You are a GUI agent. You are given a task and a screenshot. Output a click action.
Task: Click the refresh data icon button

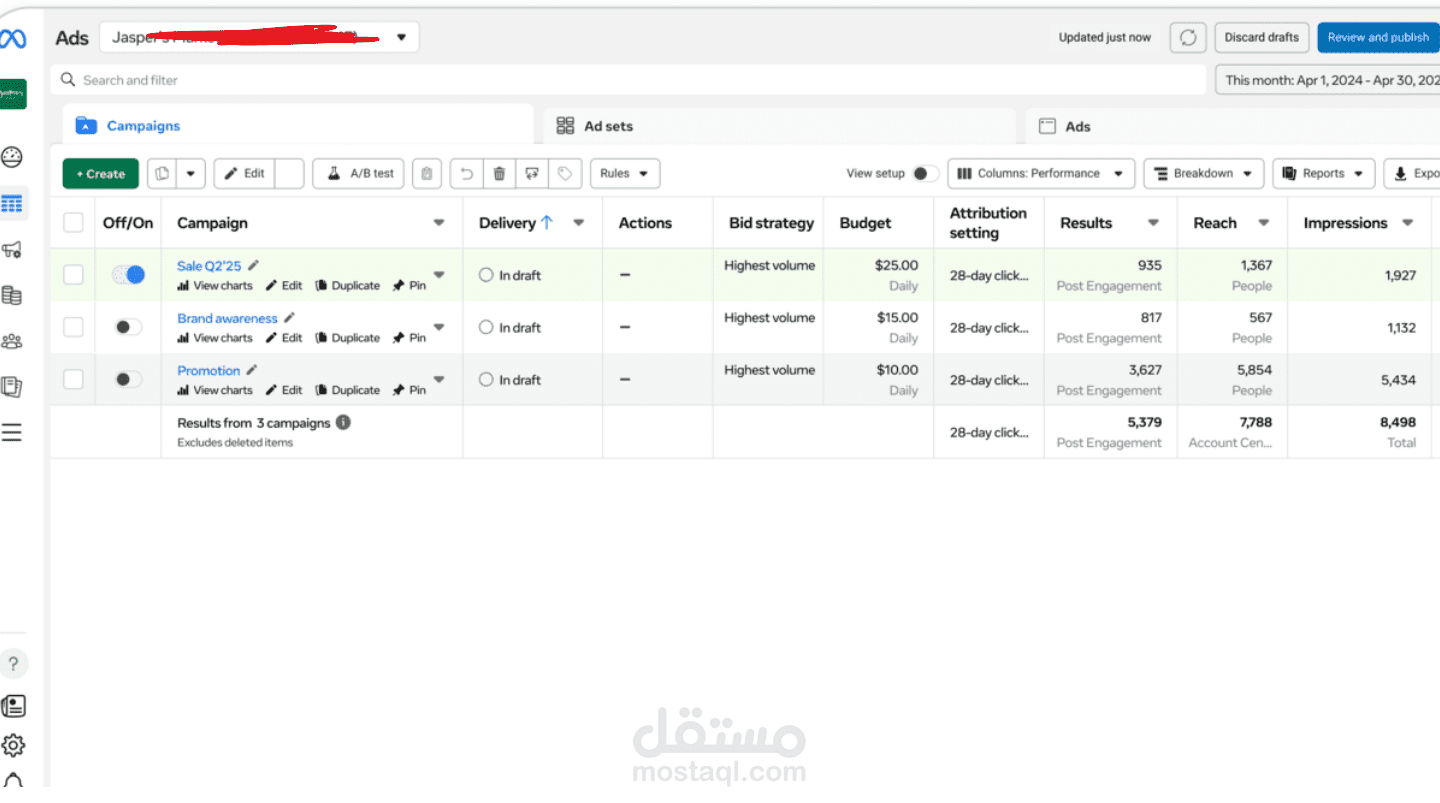1188,38
